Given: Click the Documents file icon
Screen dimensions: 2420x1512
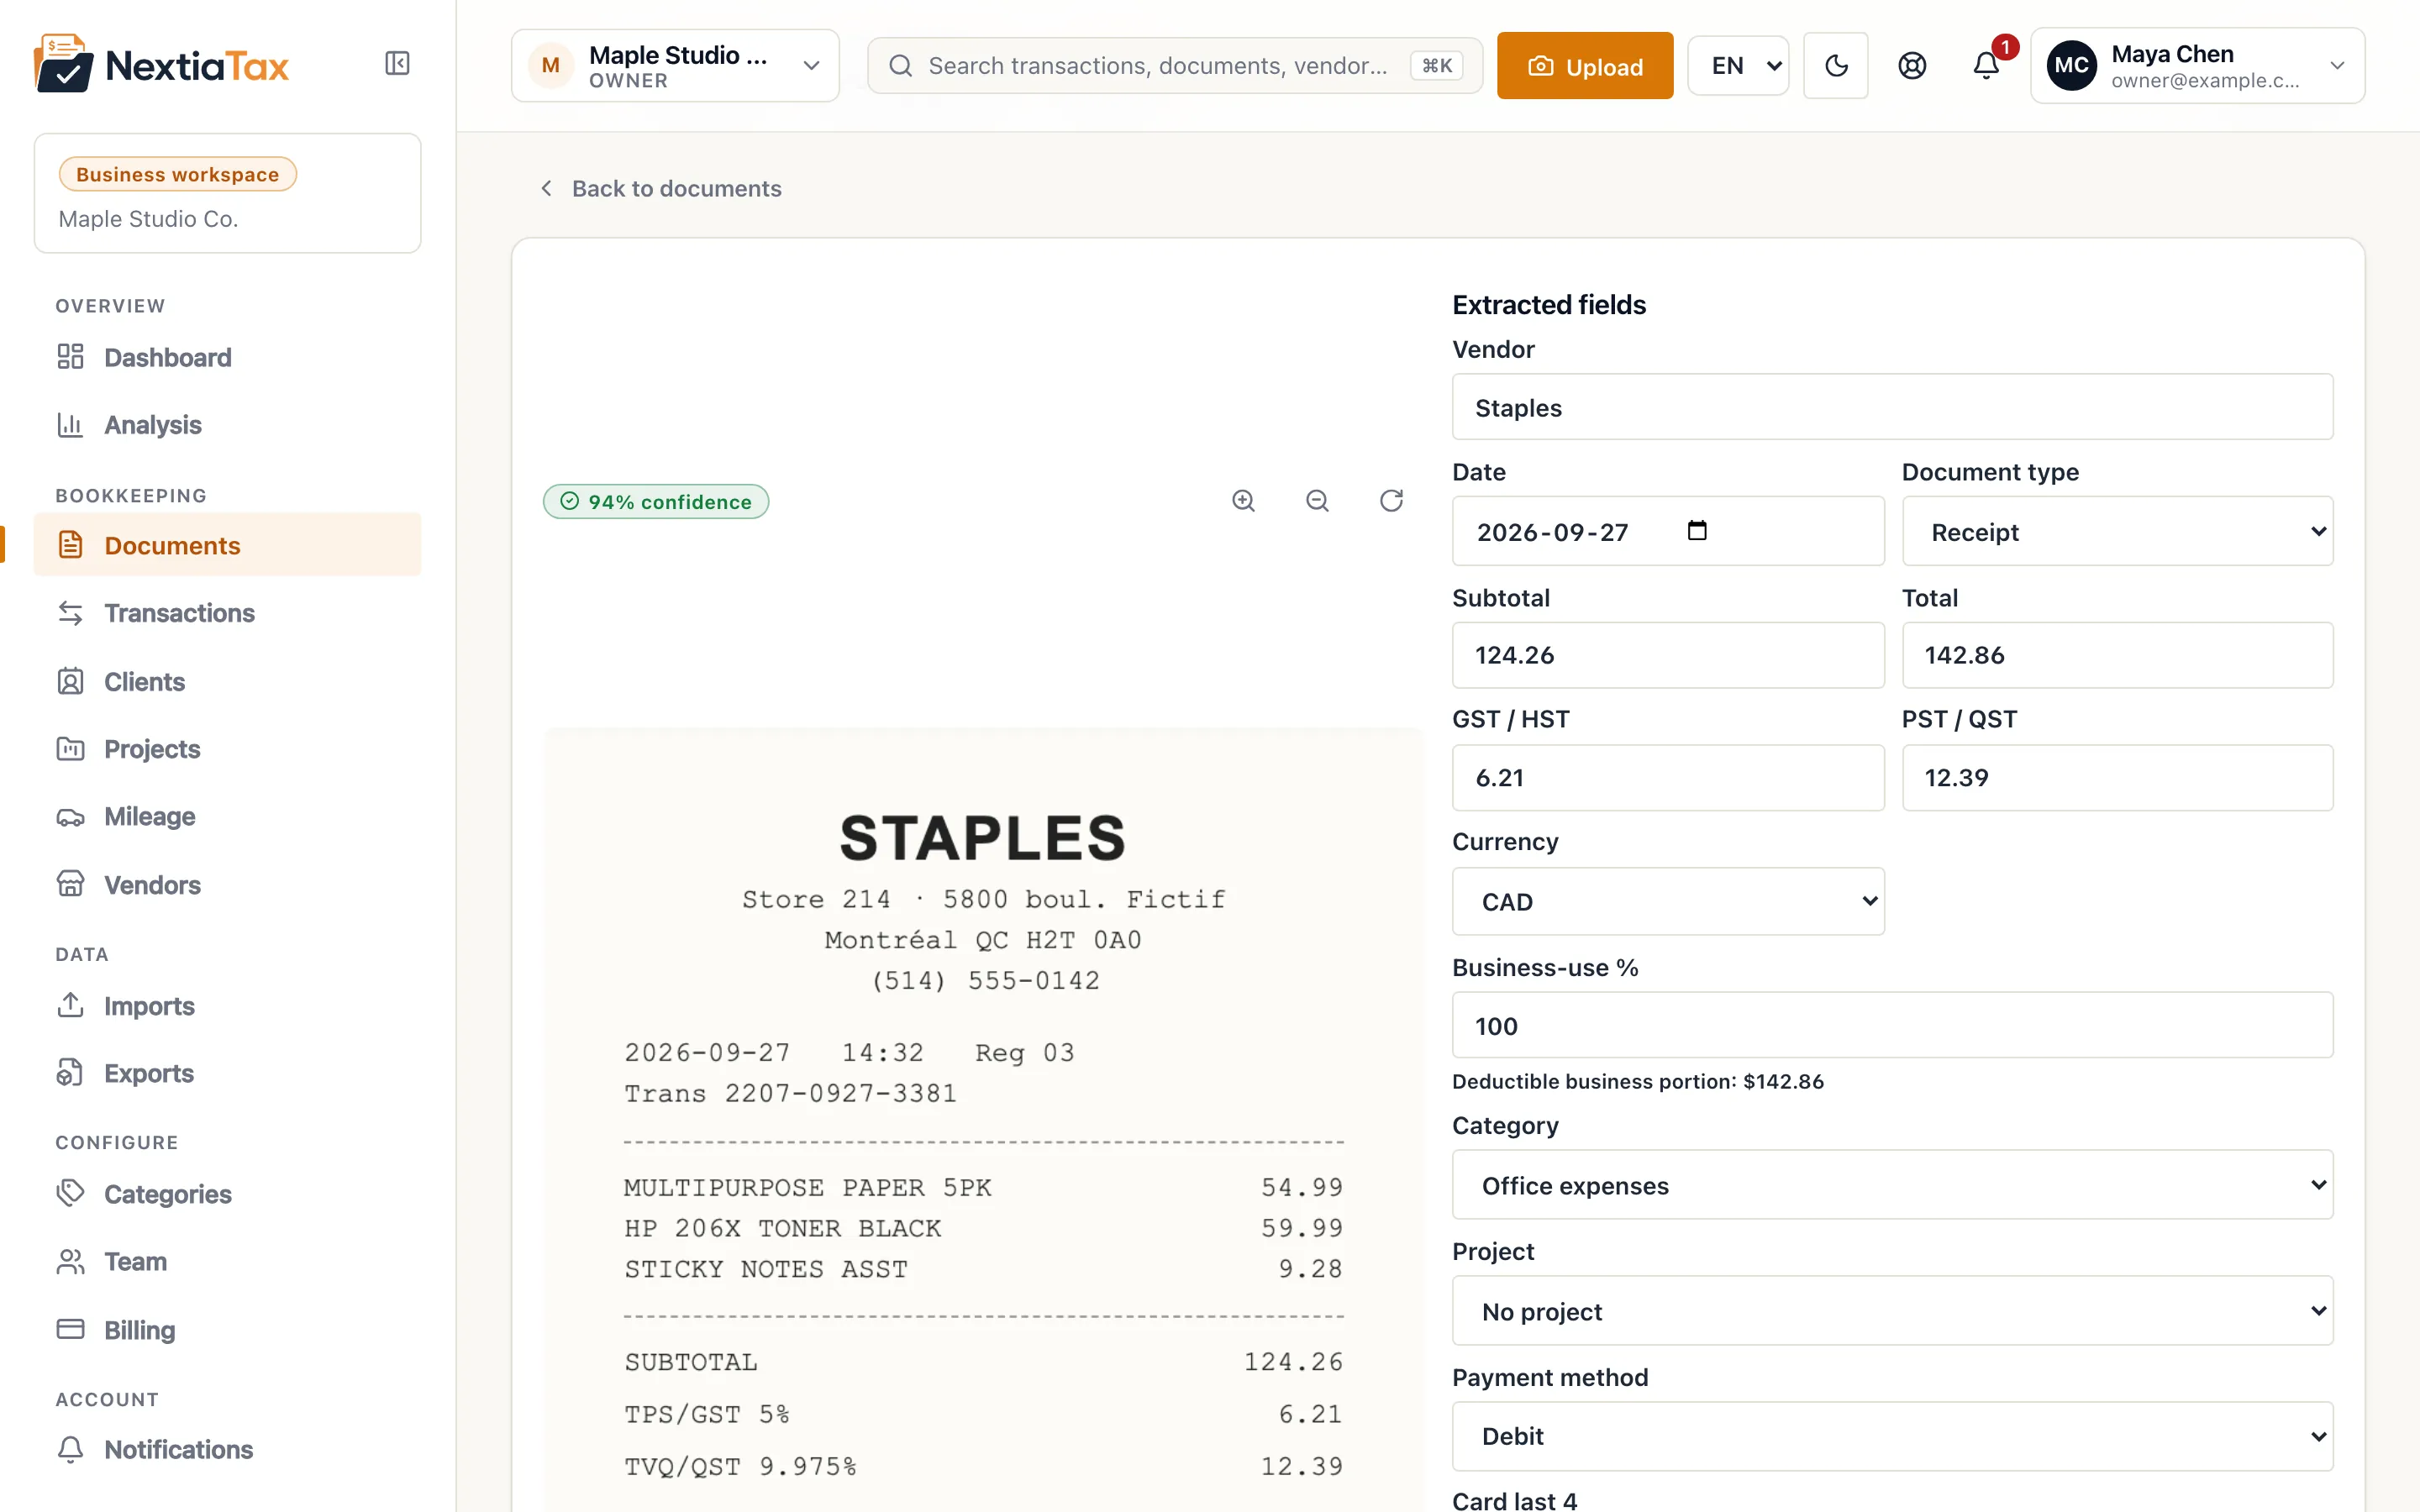Looking at the screenshot, I should [x=70, y=545].
